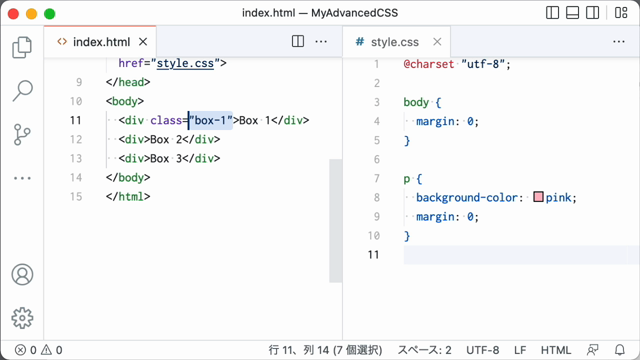The height and width of the screenshot is (360, 640).
Task: Open the notifications bell
Action: click(x=620, y=350)
